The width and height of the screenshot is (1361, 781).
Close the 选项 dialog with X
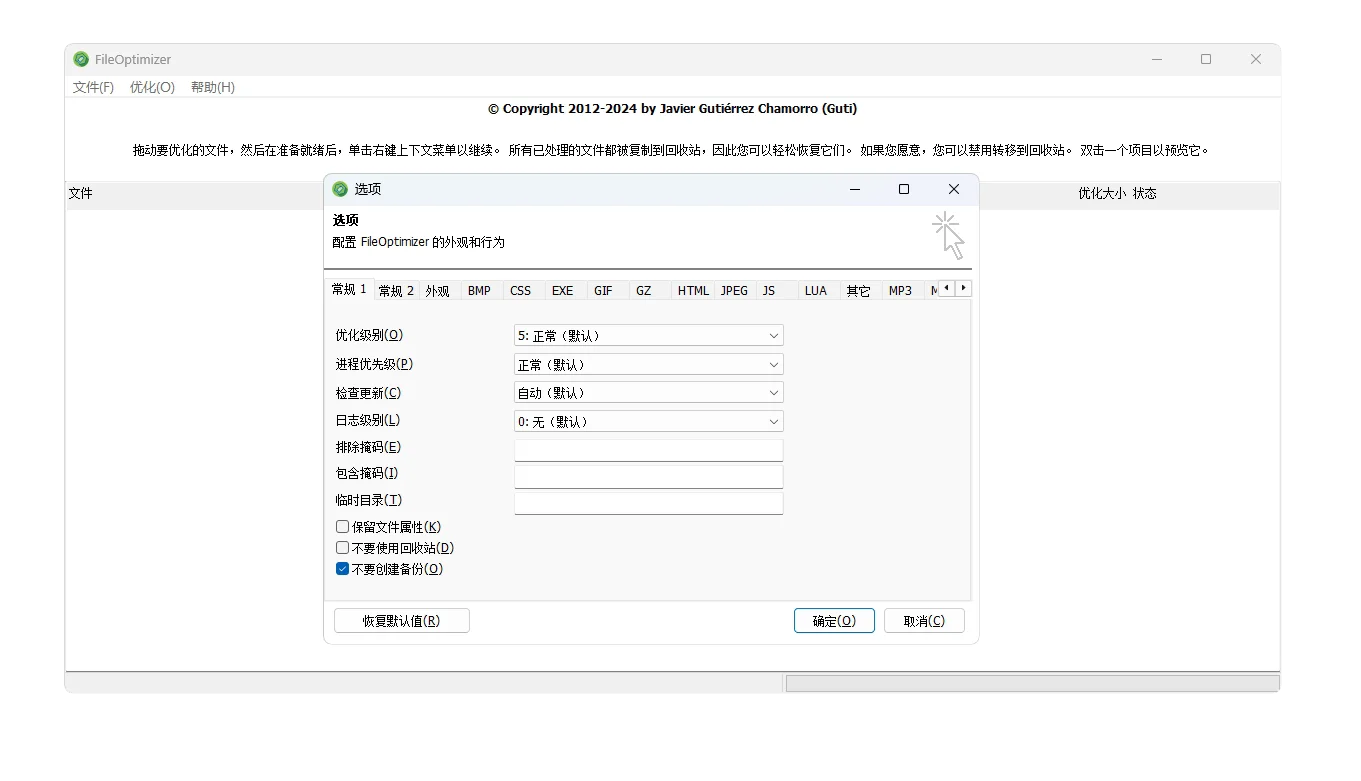(x=954, y=189)
